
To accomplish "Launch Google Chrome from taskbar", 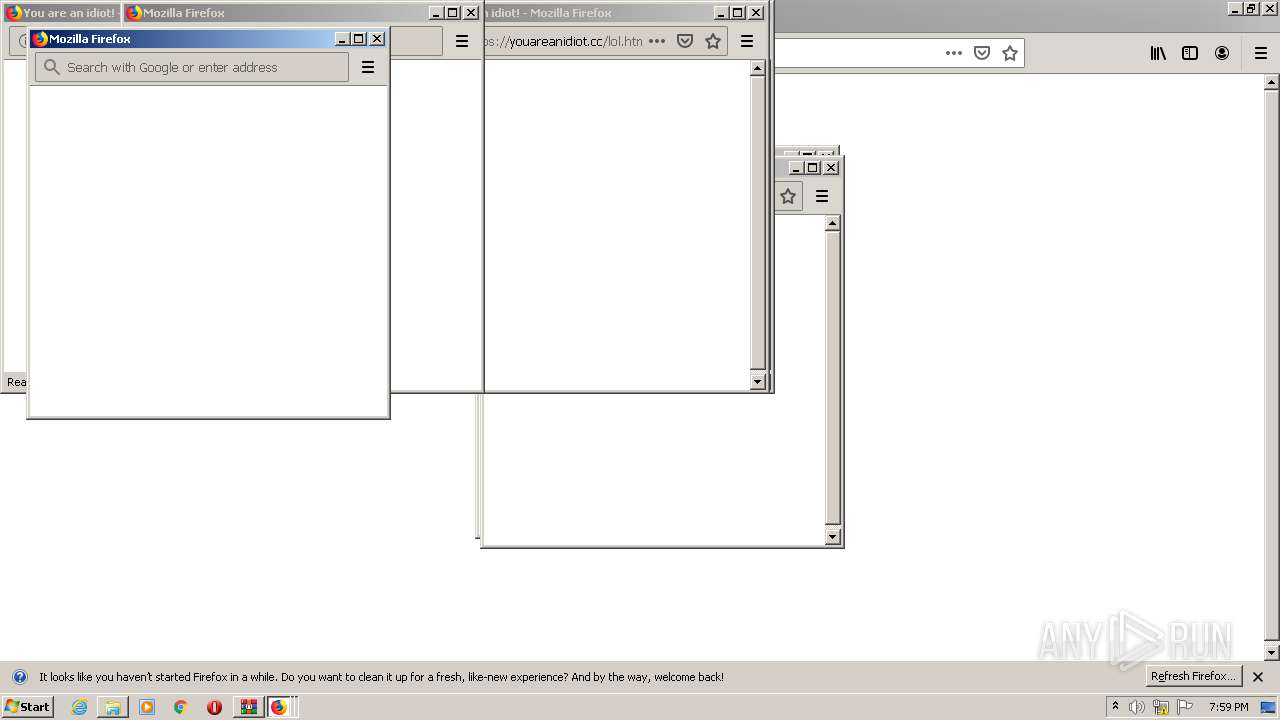I will click(x=181, y=707).
